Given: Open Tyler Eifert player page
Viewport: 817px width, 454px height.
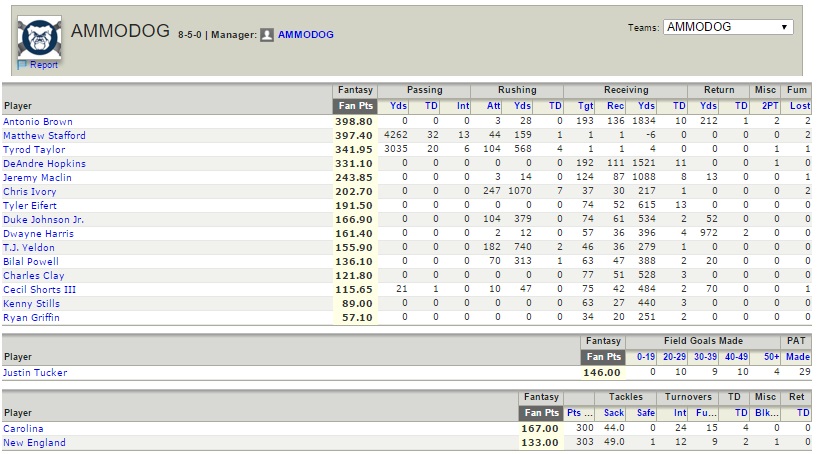Looking at the screenshot, I should [x=30, y=206].
